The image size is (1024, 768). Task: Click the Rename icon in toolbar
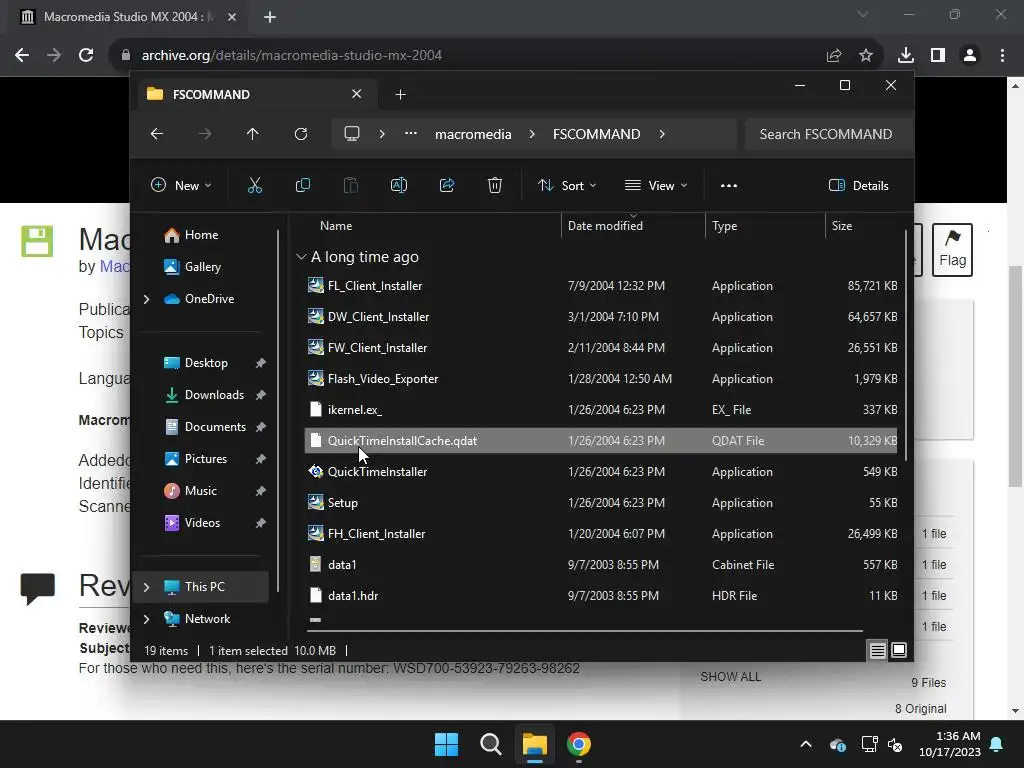click(399, 185)
